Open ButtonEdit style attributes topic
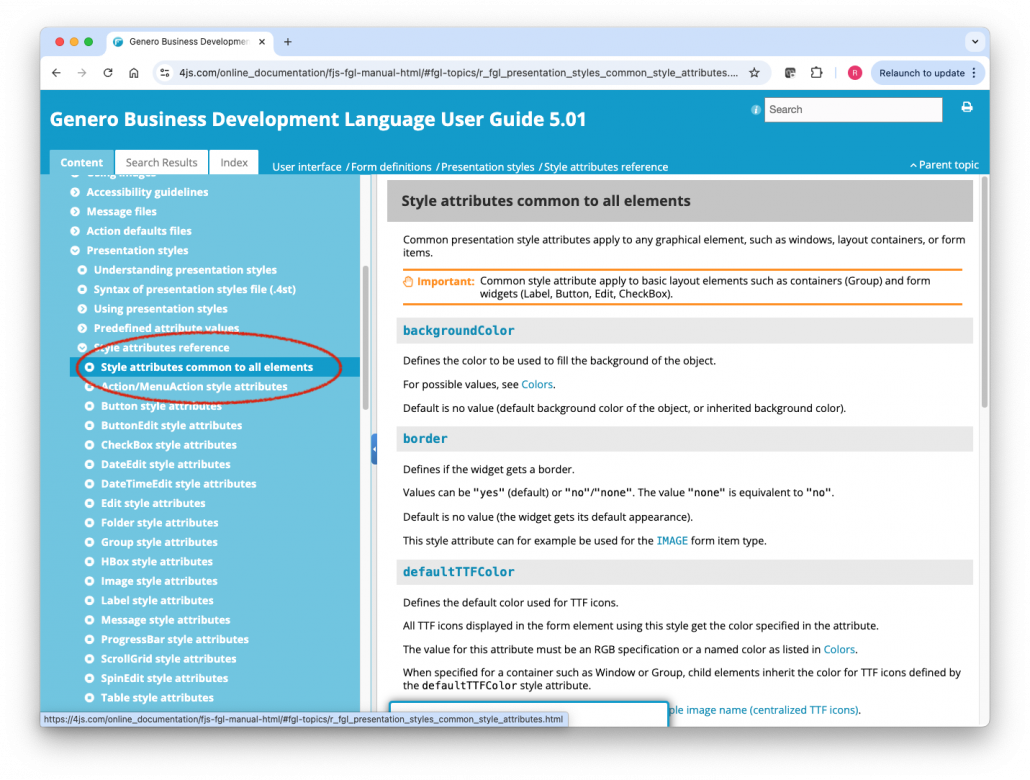1030x780 pixels. pyautogui.click(x=171, y=425)
